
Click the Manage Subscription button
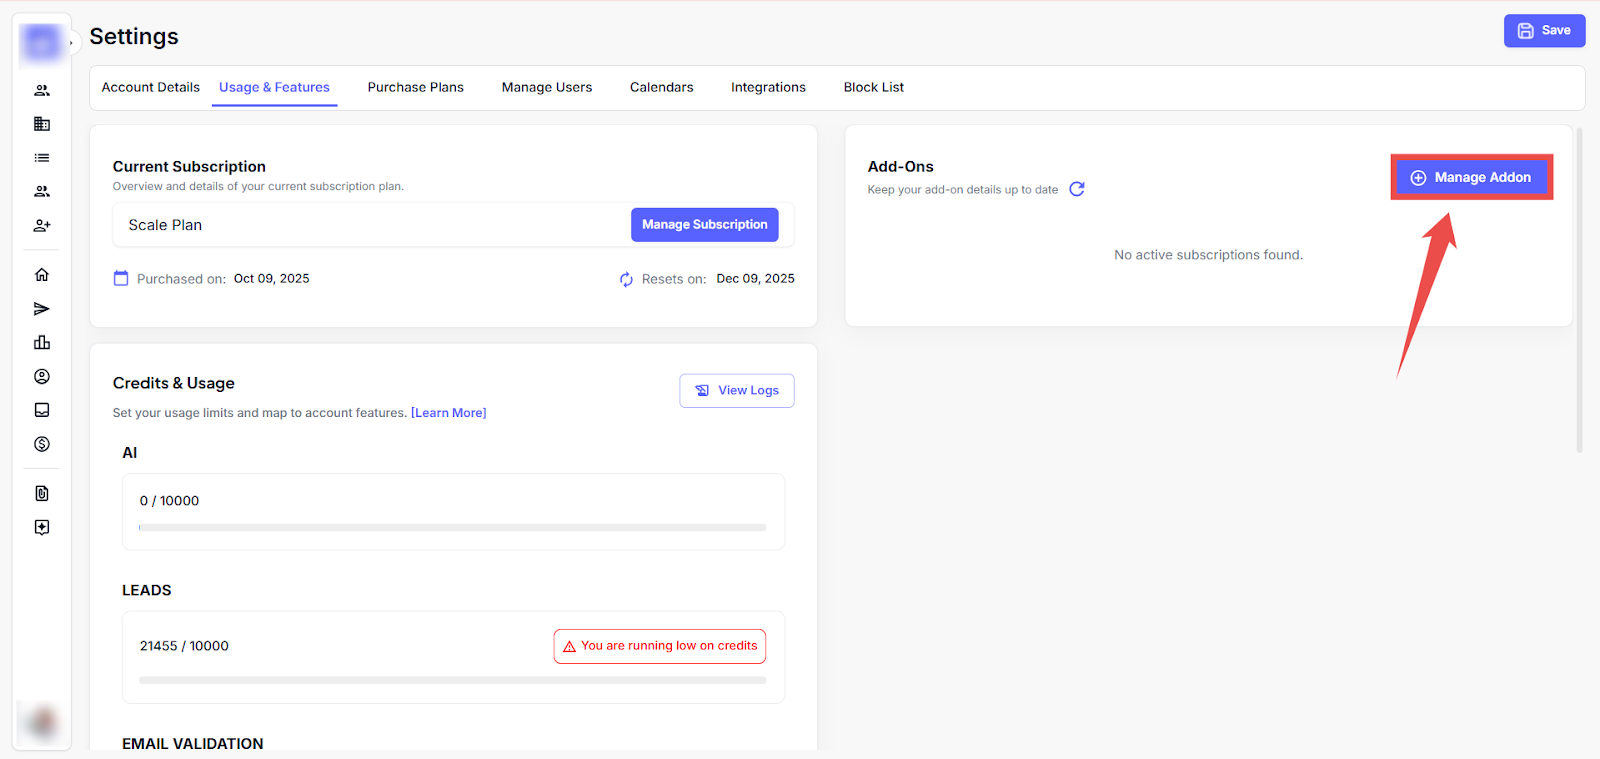(x=704, y=225)
